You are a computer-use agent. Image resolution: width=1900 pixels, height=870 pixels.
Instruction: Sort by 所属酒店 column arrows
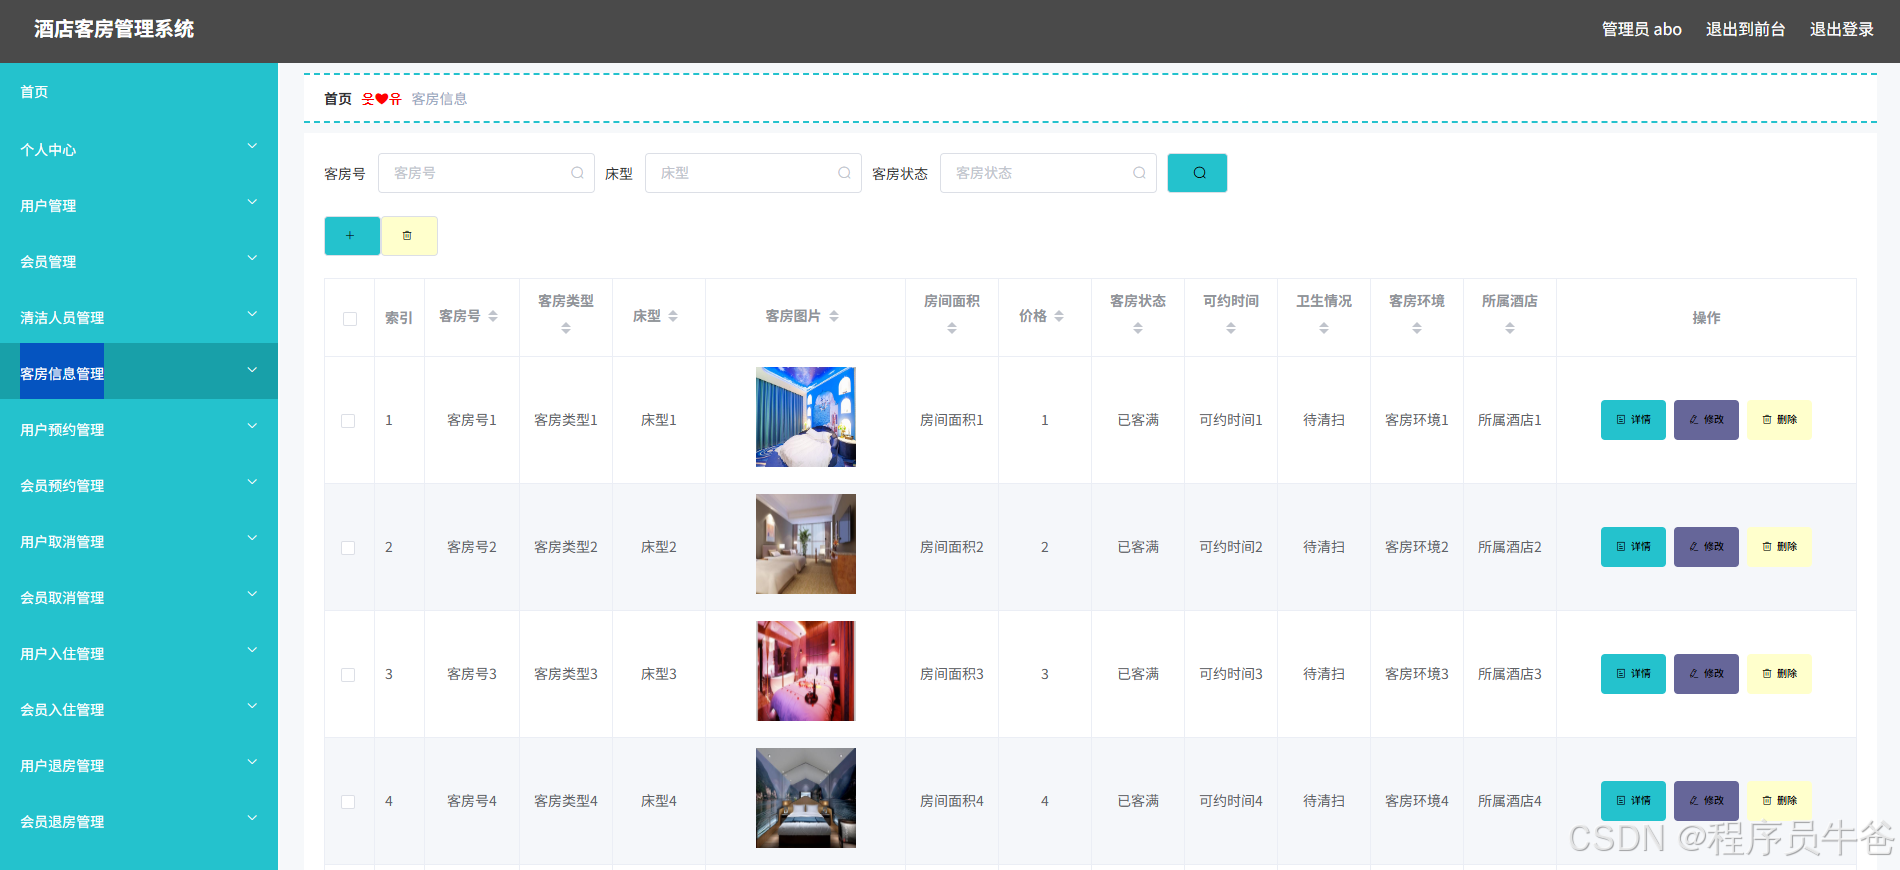click(x=1510, y=328)
